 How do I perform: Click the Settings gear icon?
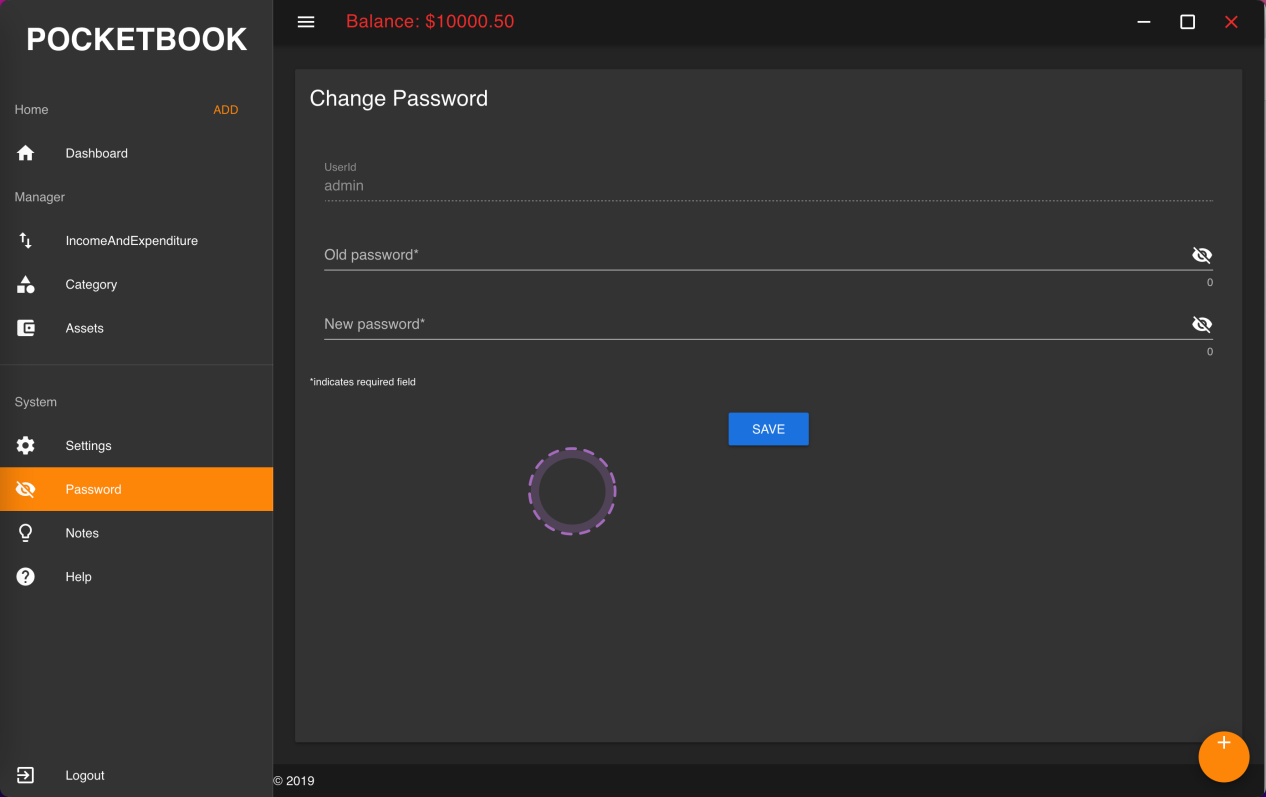(x=26, y=446)
